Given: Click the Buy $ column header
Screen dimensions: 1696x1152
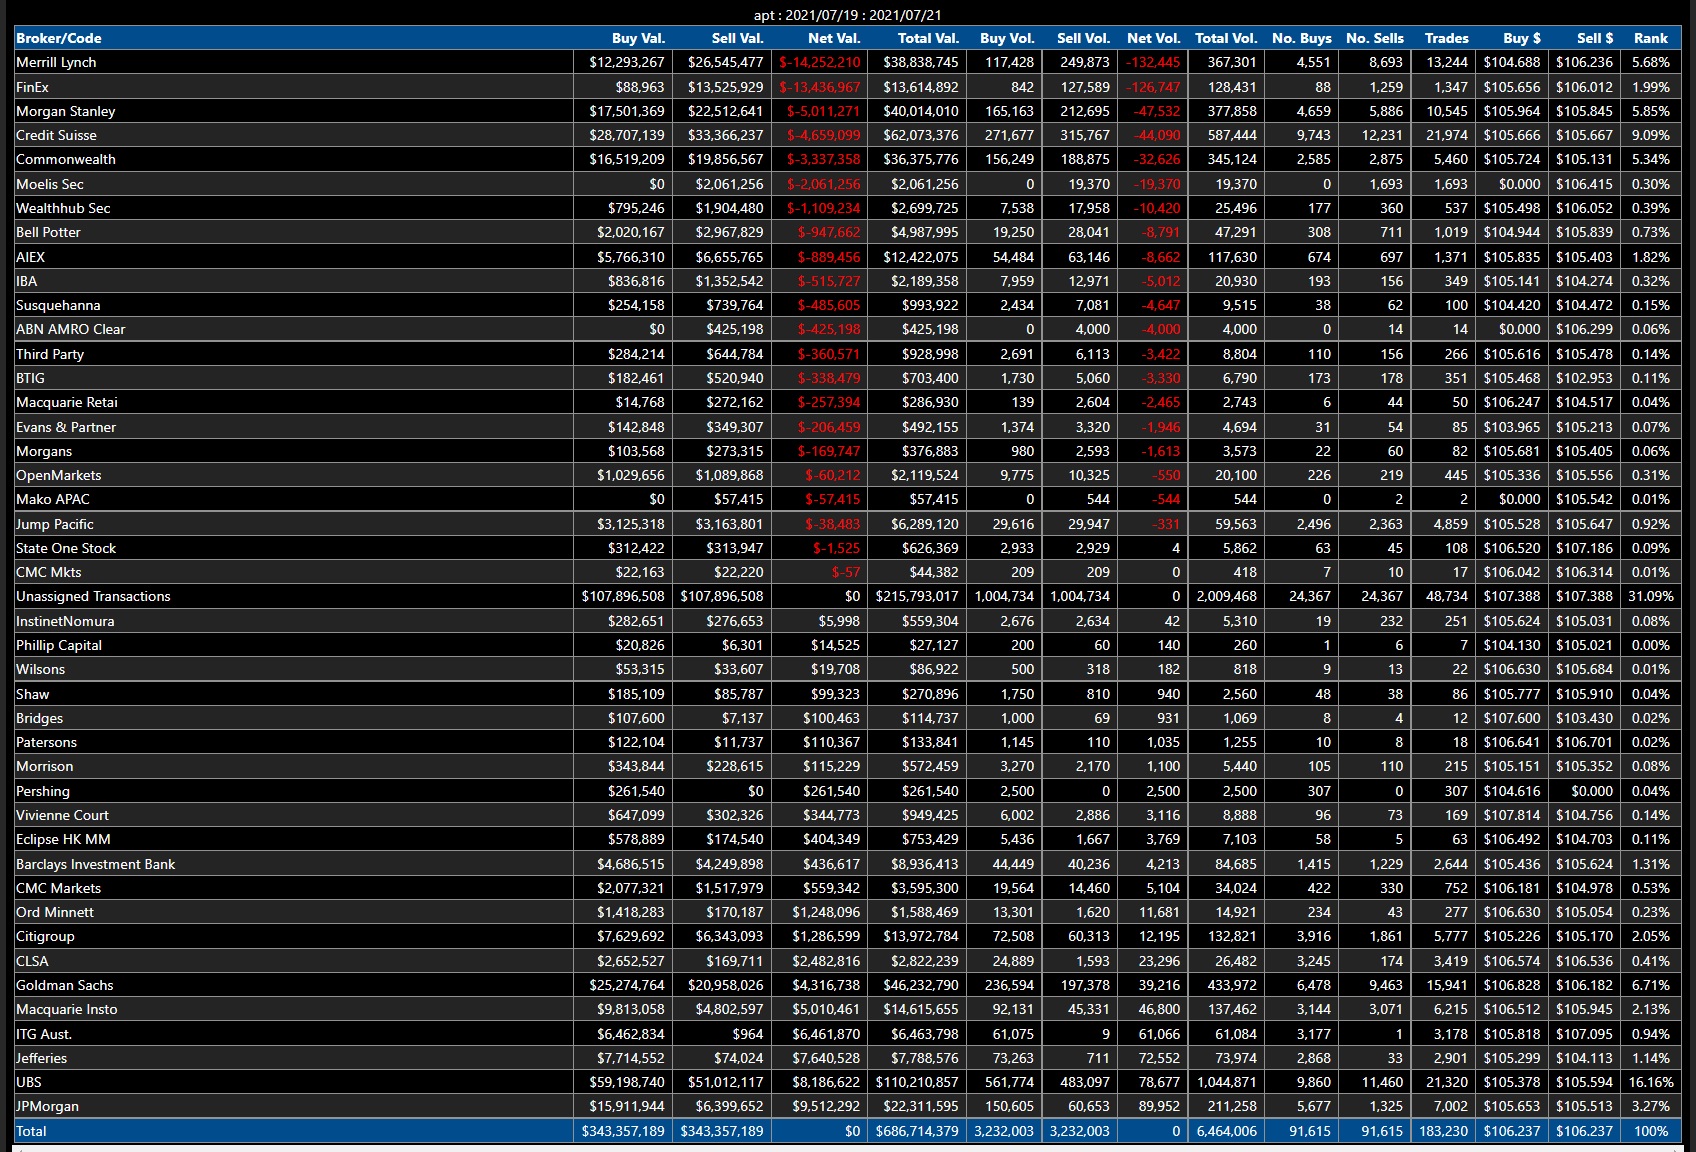Looking at the screenshot, I should pos(1521,38).
